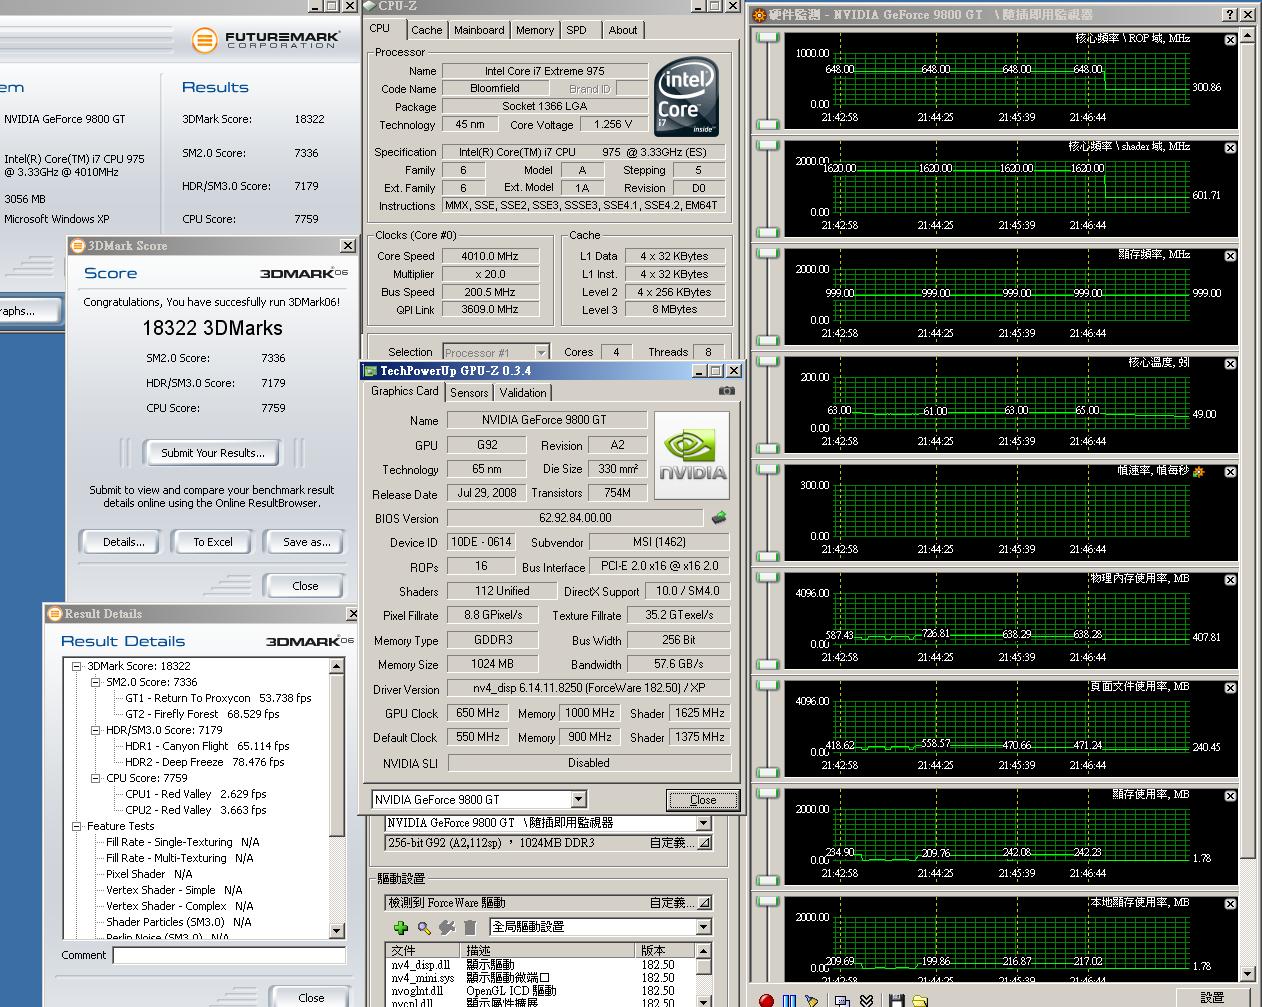Select the GT1 - Return To Proxycon row
Image resolution: width=1262 pixels, height=1007 pixels.
pyautogui.click(x=218, y=698)
